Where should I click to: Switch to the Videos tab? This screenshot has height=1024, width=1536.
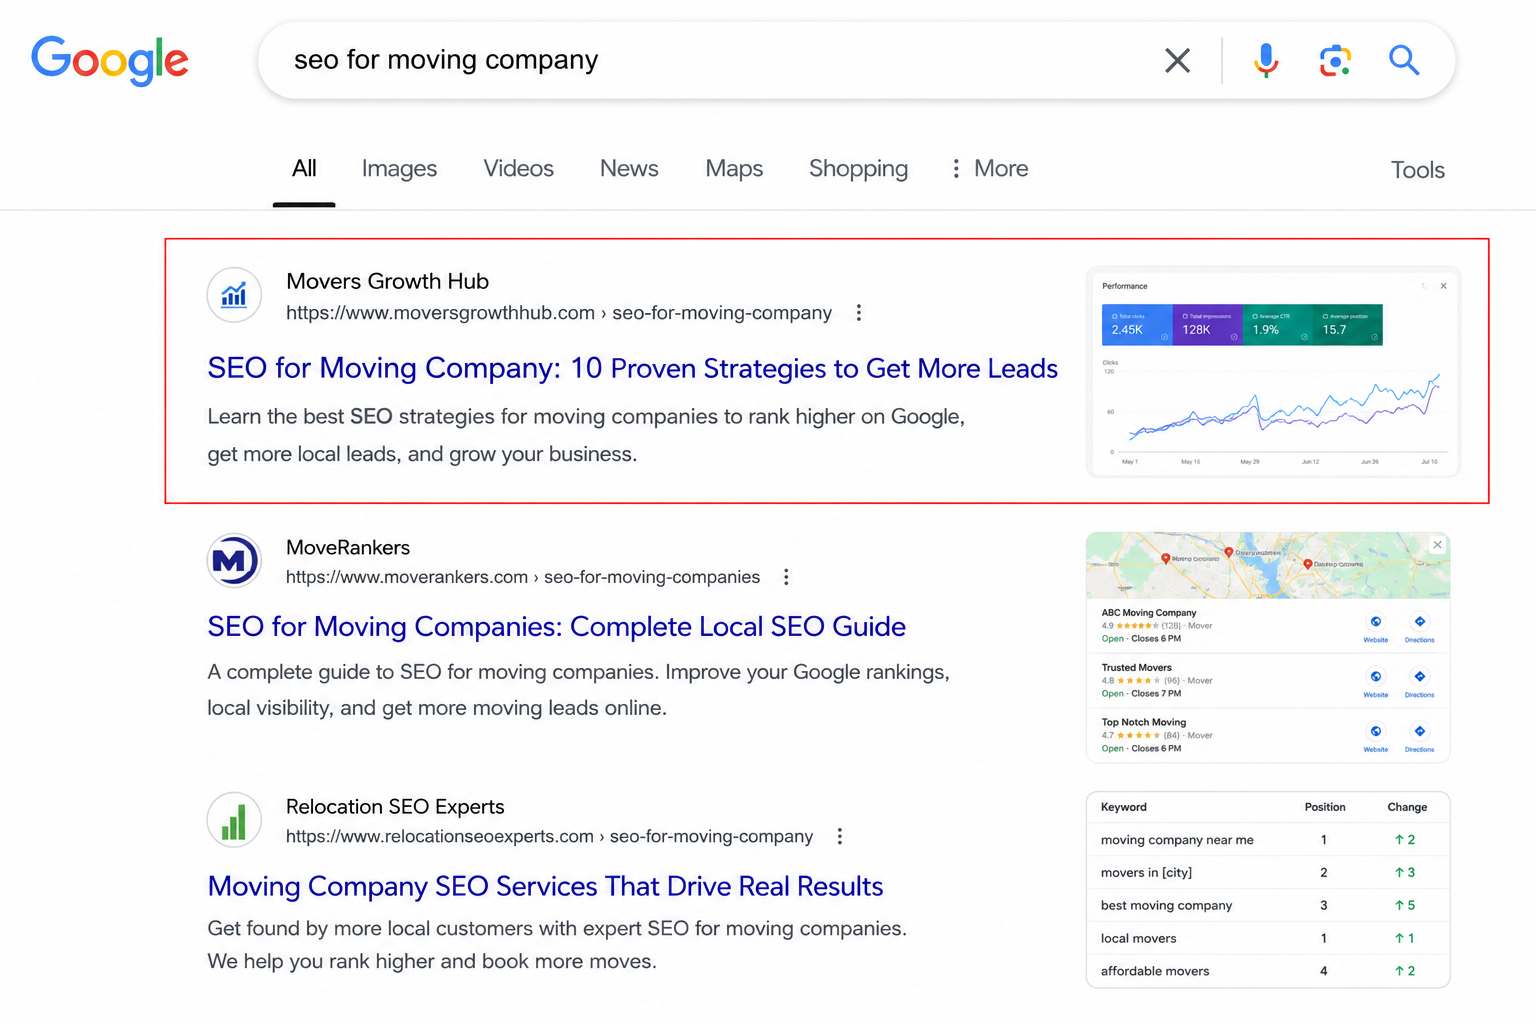[518, 169]
